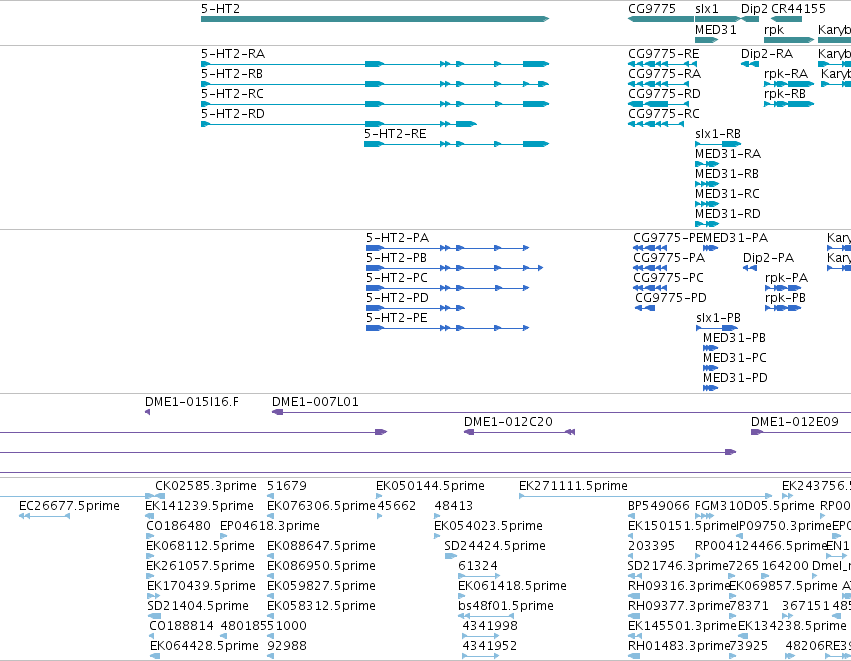Select transcript CG9775-RE

662,64
